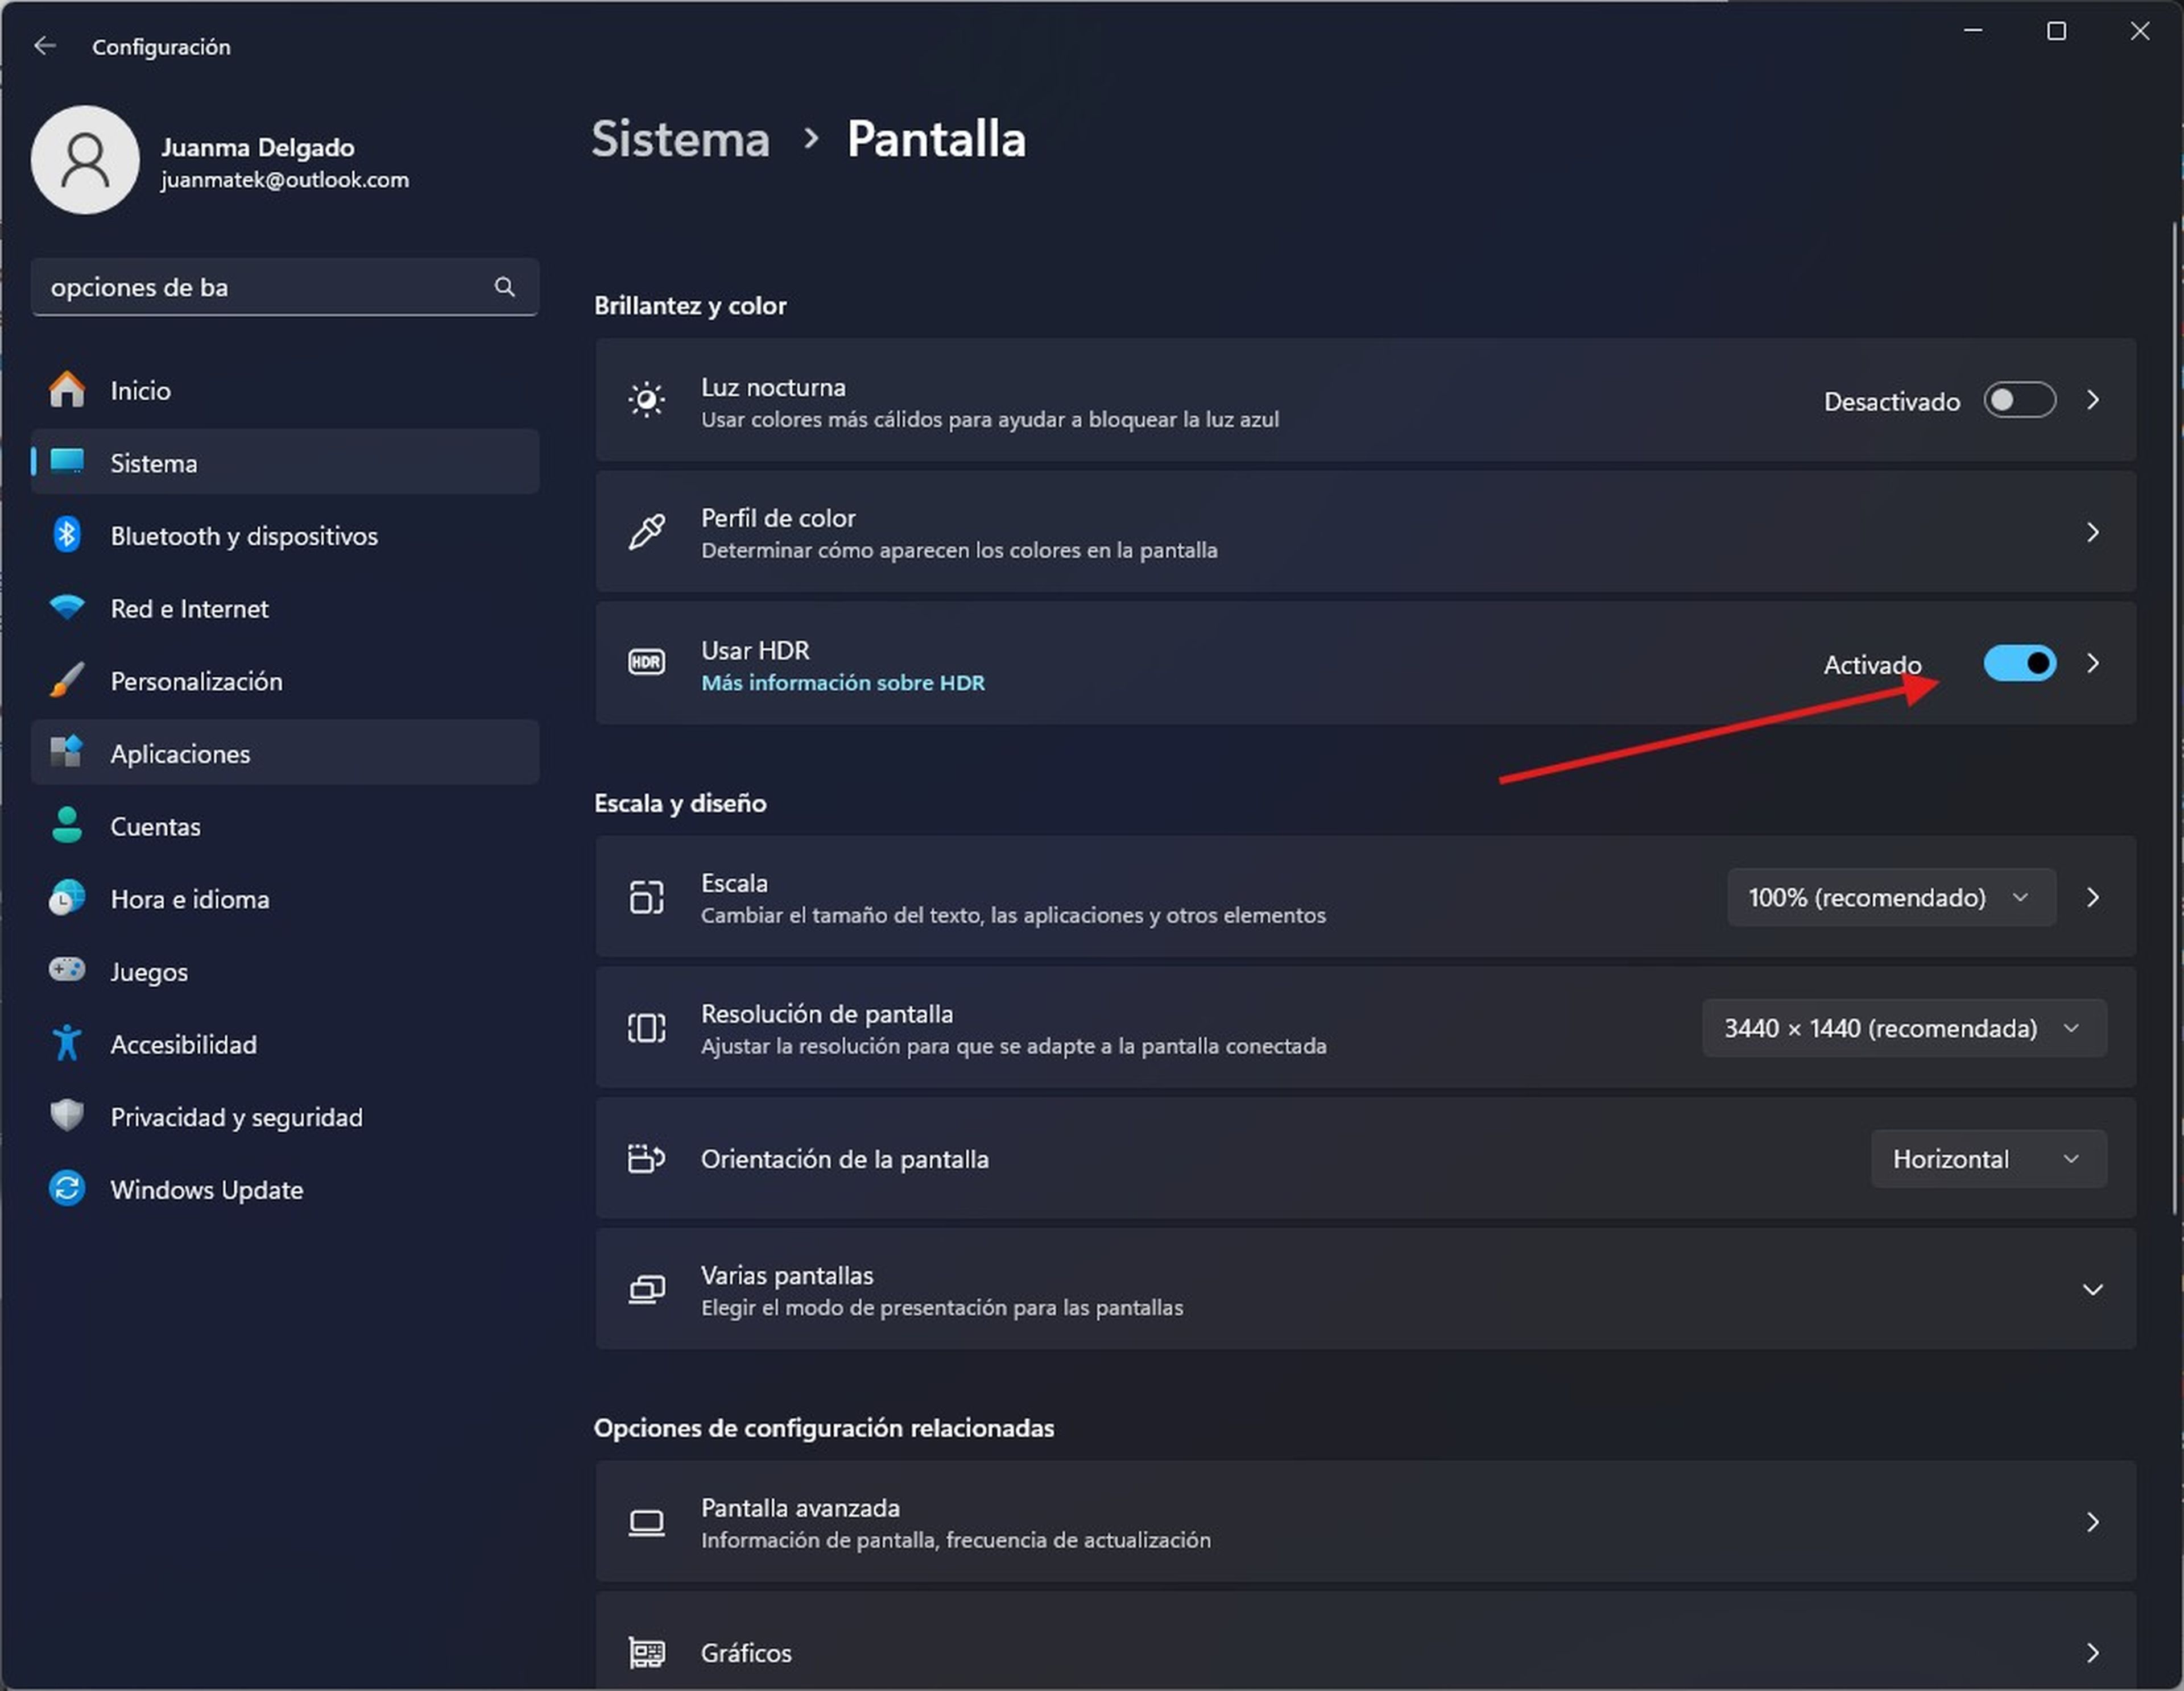The width and height of the screenshot is (2184, 1691).
Task: Open Escala custom settings chevron
Action: point(2092,897)
